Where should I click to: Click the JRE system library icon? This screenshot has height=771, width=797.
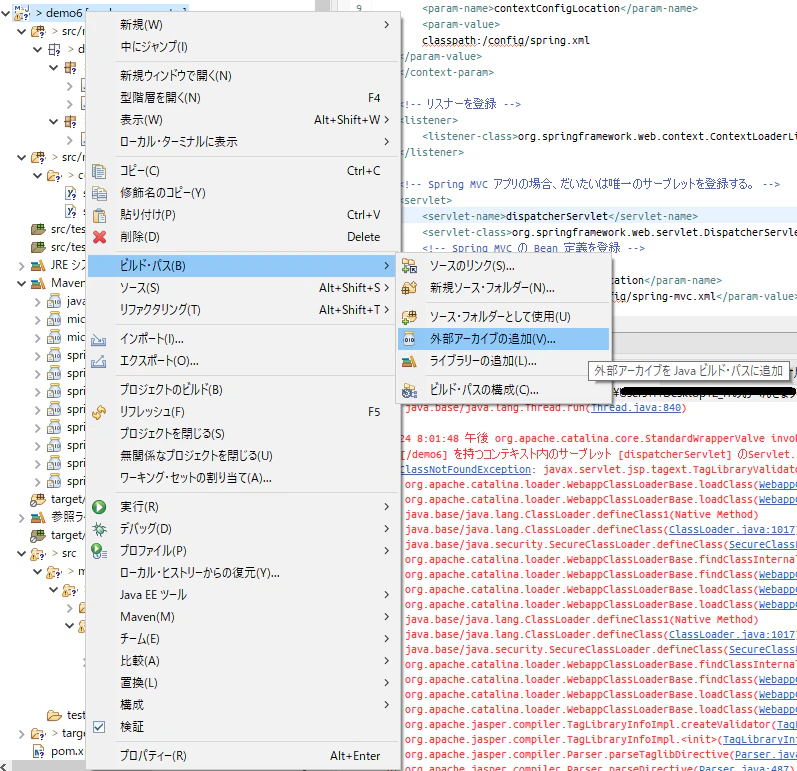38,265
